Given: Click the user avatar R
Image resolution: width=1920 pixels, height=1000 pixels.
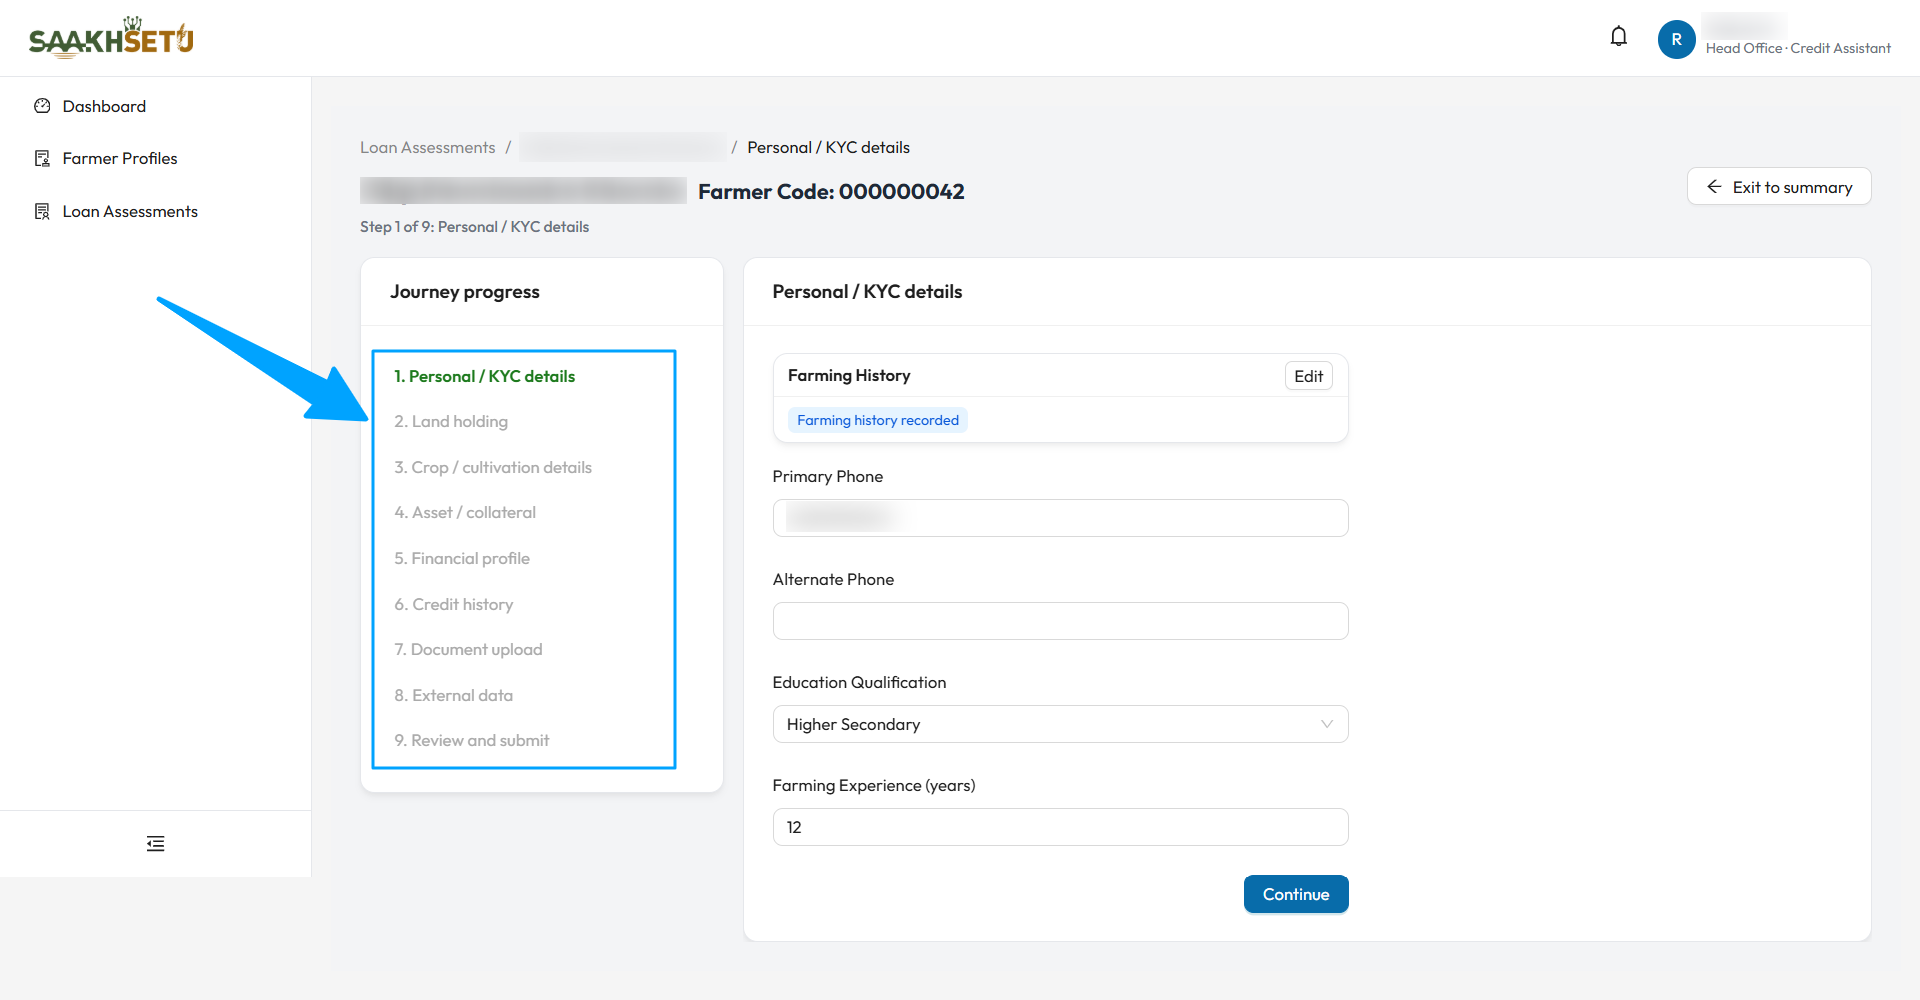Looking at the screenshot, I should pyautogui.click(x=1677, y=39).
